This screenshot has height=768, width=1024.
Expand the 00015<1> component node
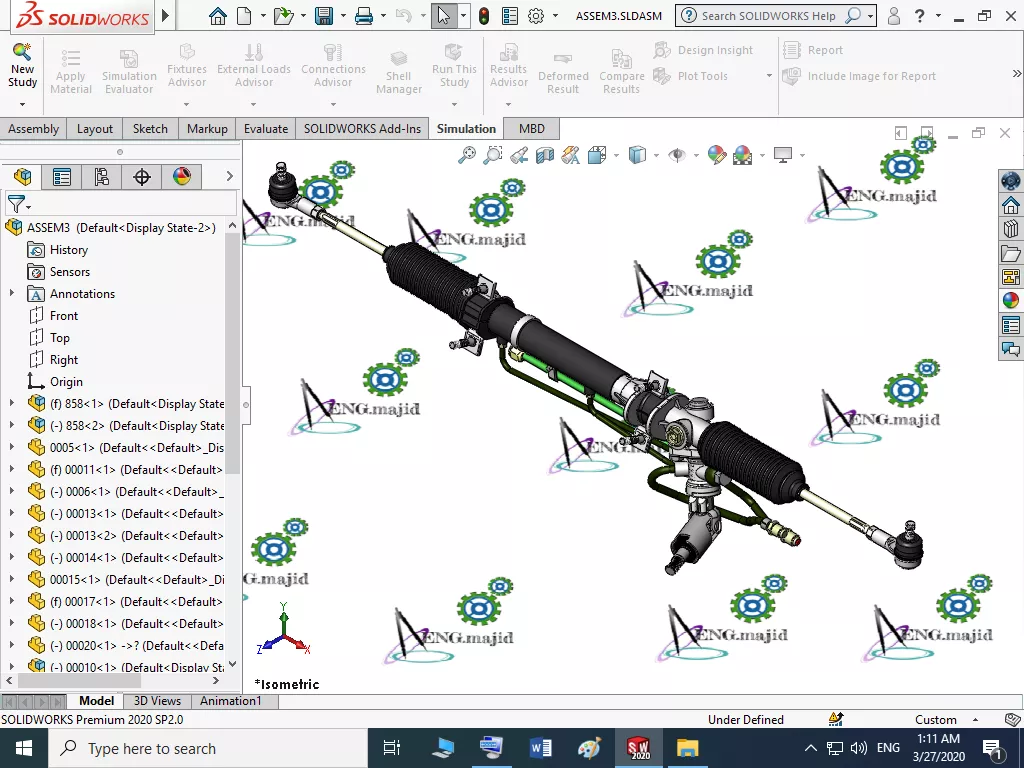[x=12, y=580]
